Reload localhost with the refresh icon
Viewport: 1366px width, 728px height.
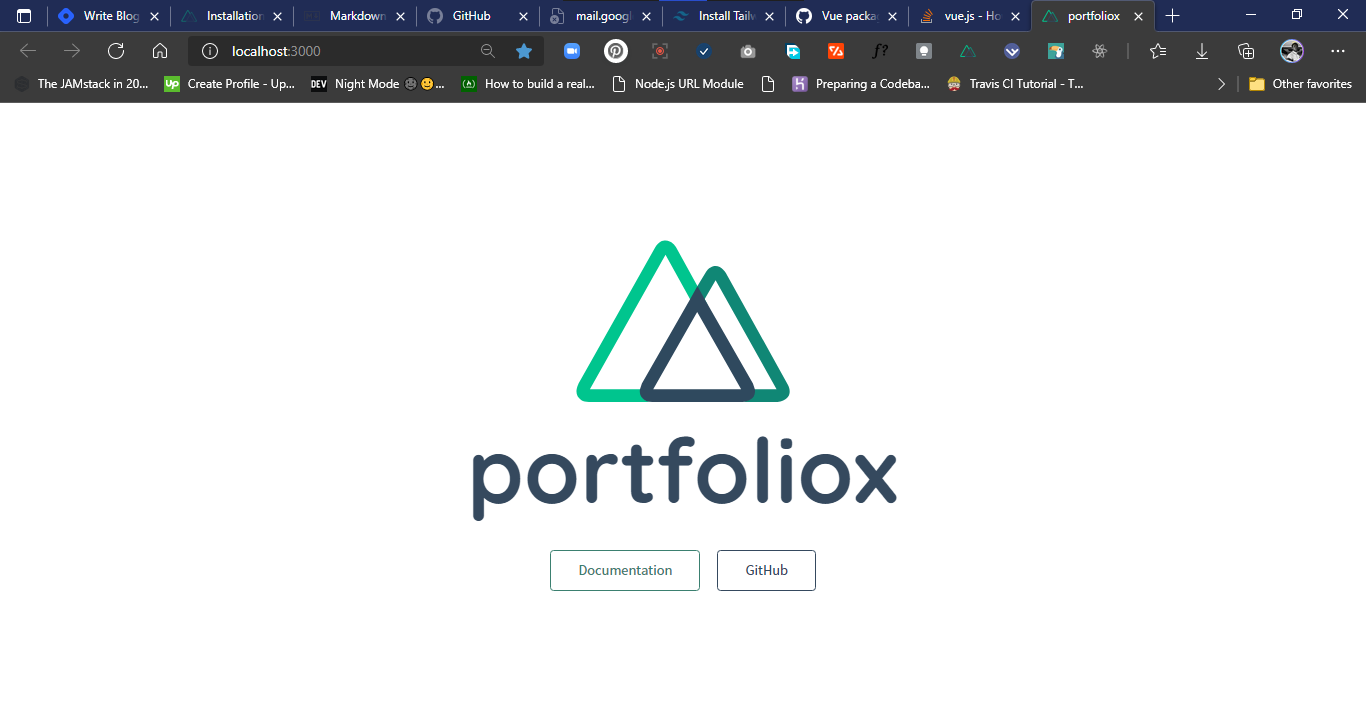click(x=115, y=50)
